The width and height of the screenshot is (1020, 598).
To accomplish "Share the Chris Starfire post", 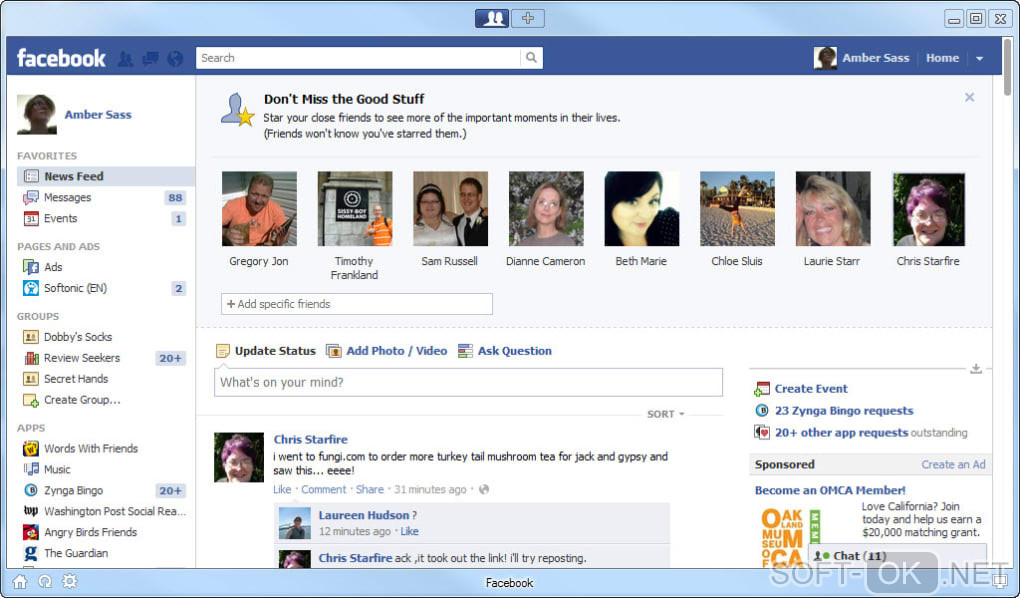I will click(x=369, y=489).
